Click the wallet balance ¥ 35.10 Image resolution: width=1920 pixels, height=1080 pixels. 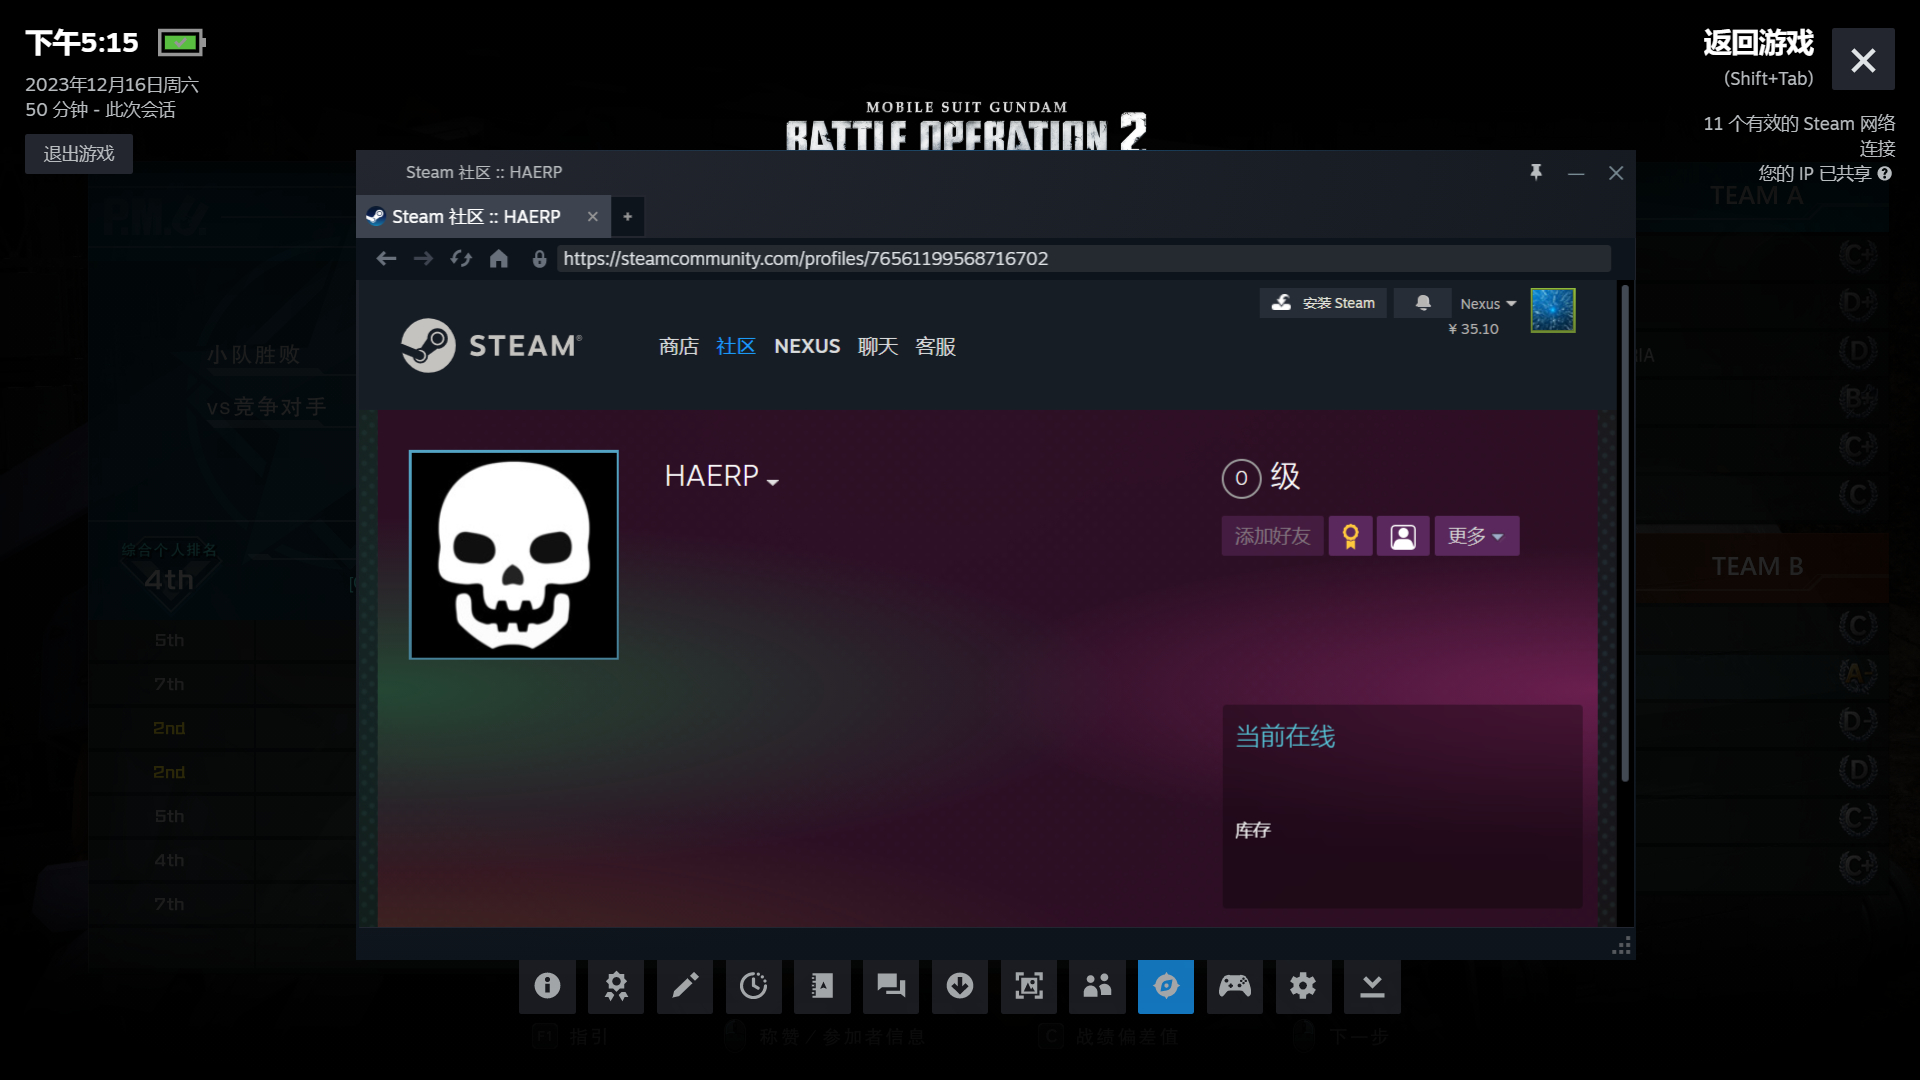click(x=1473, y=329)
